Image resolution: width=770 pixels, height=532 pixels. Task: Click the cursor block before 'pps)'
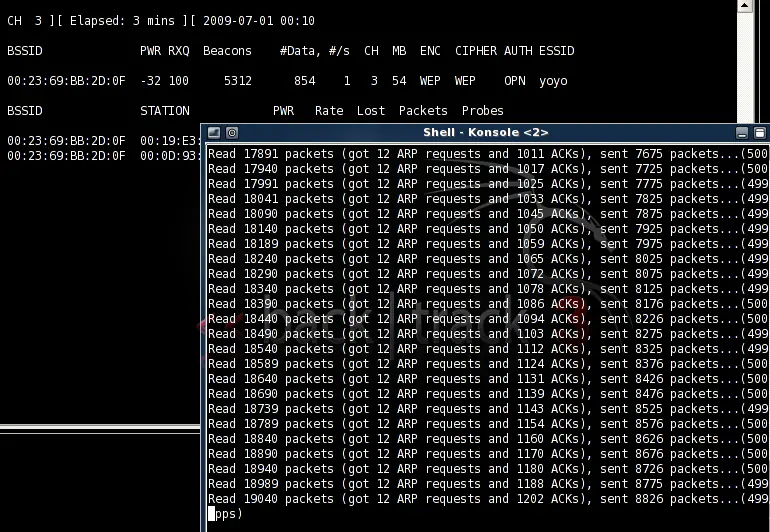click(x=212, y=514)
